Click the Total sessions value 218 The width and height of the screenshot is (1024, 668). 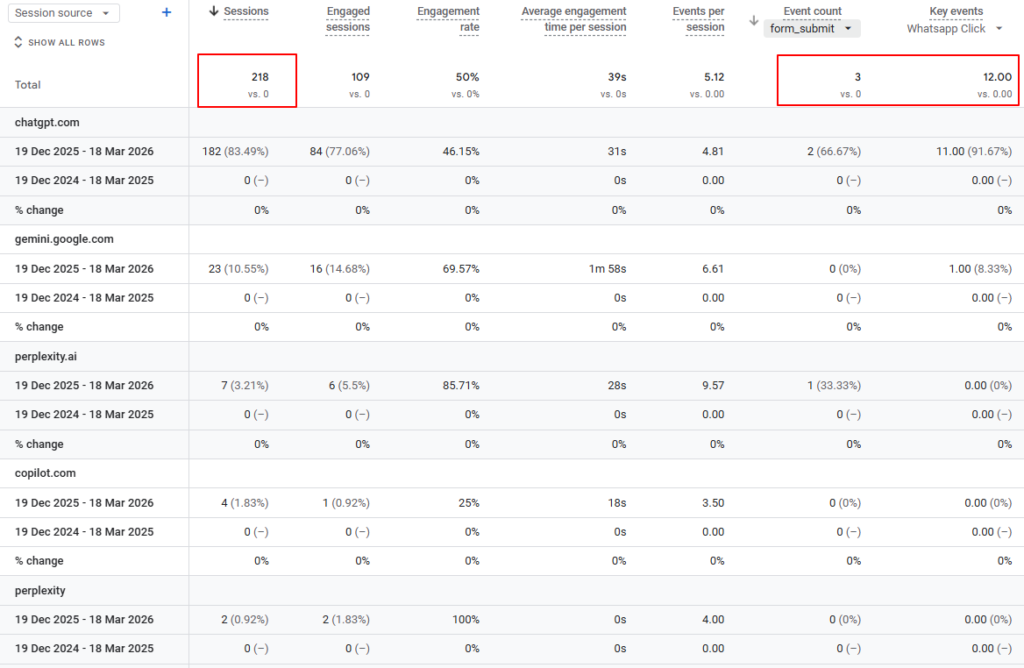coord(259,77)
